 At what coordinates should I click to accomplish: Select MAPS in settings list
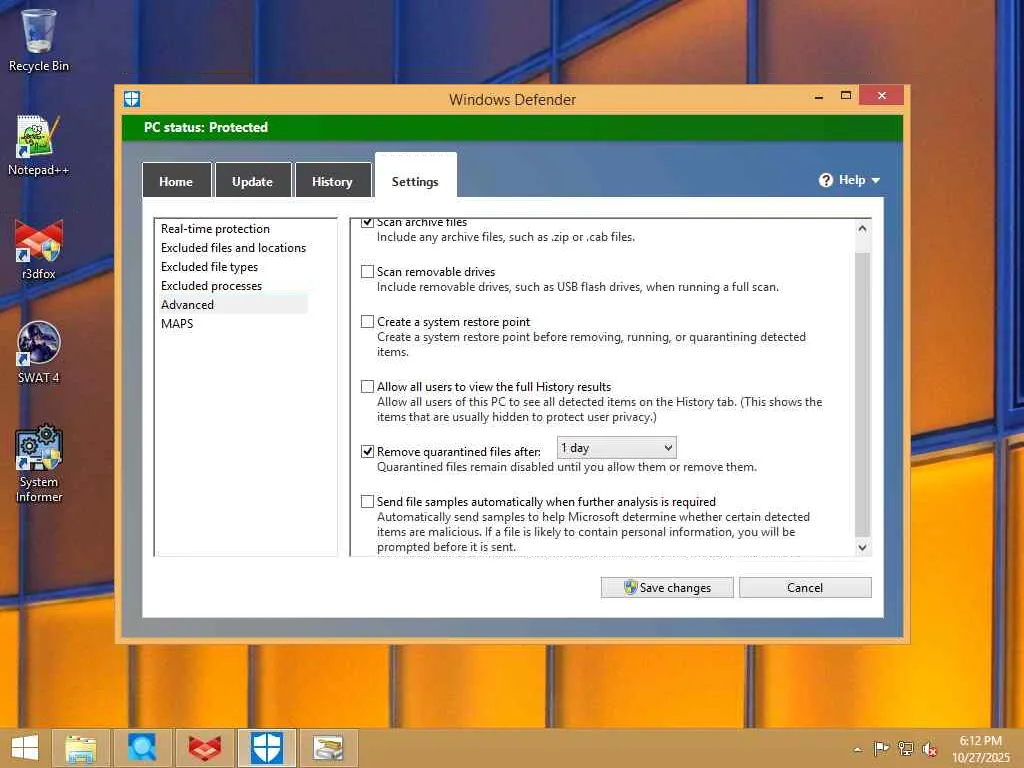coord(177,323)
